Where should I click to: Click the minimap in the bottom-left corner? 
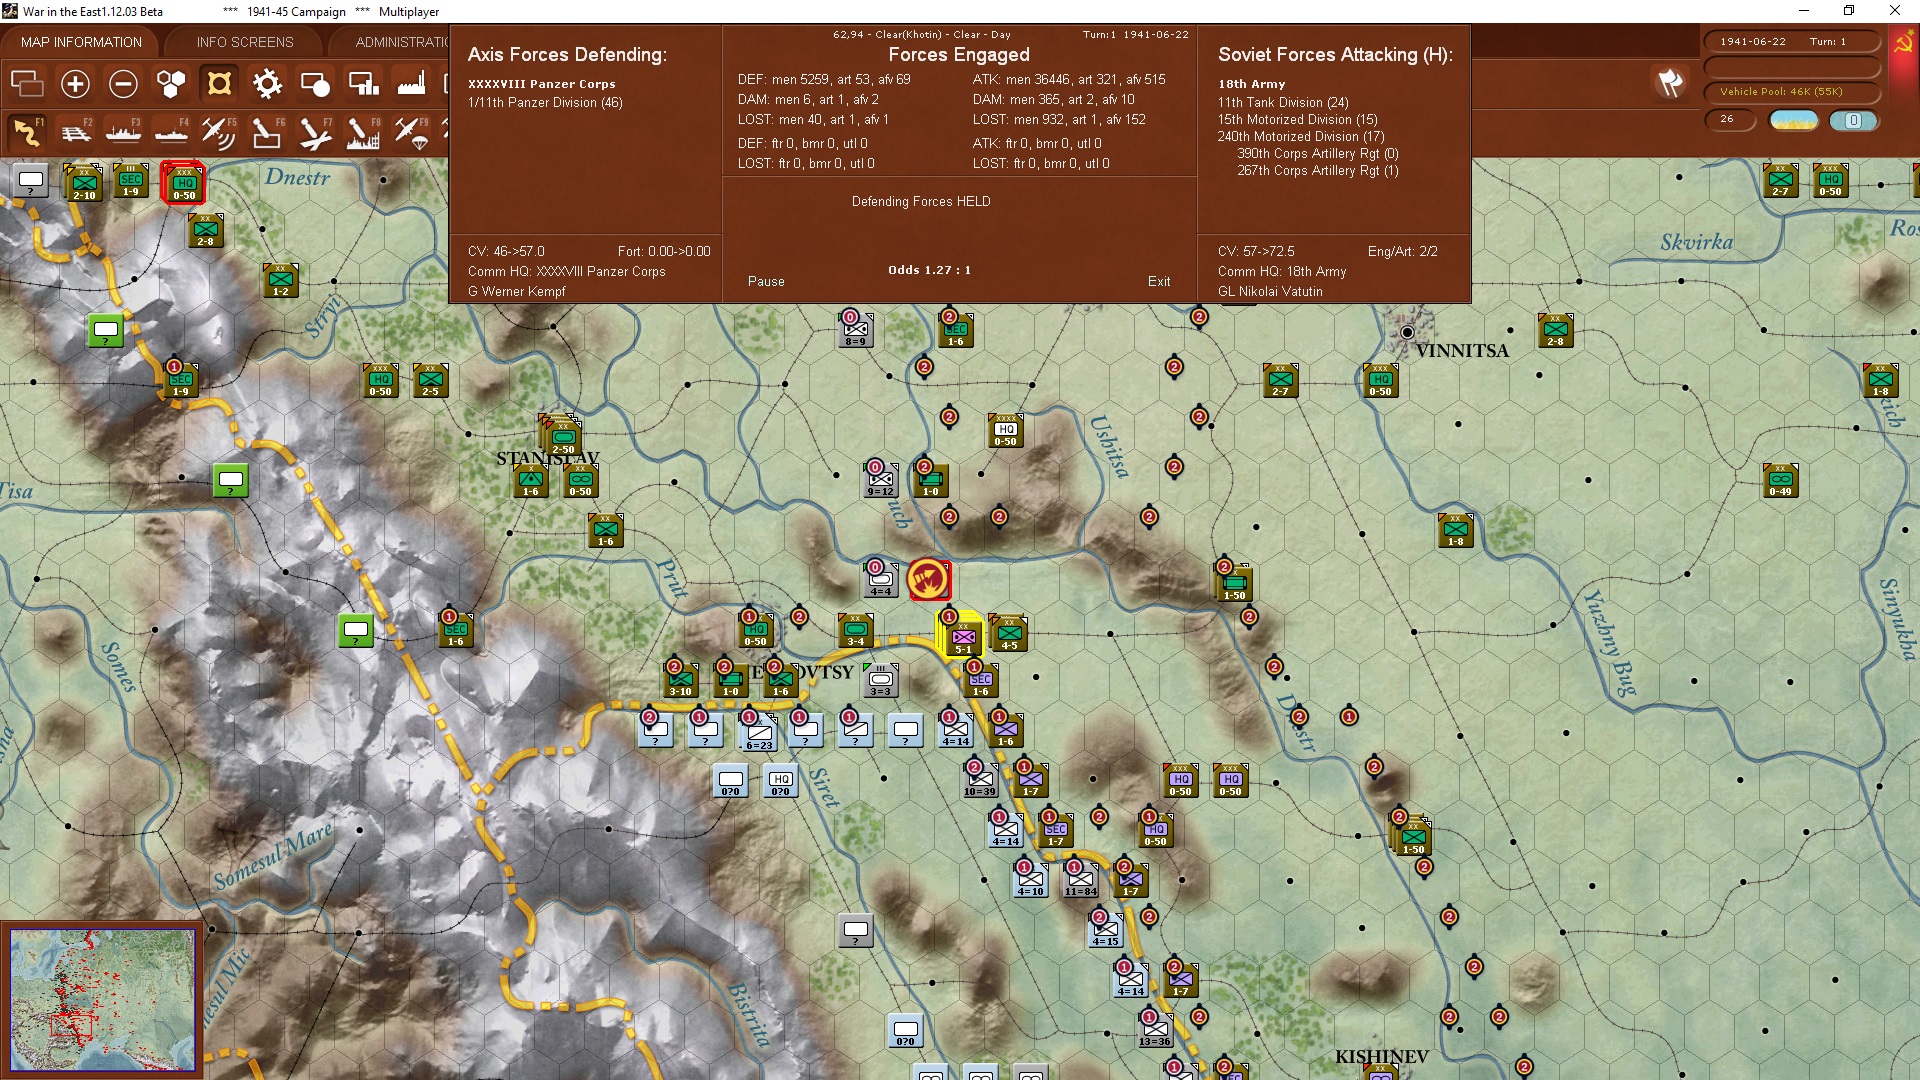[x=103, y=1000]
